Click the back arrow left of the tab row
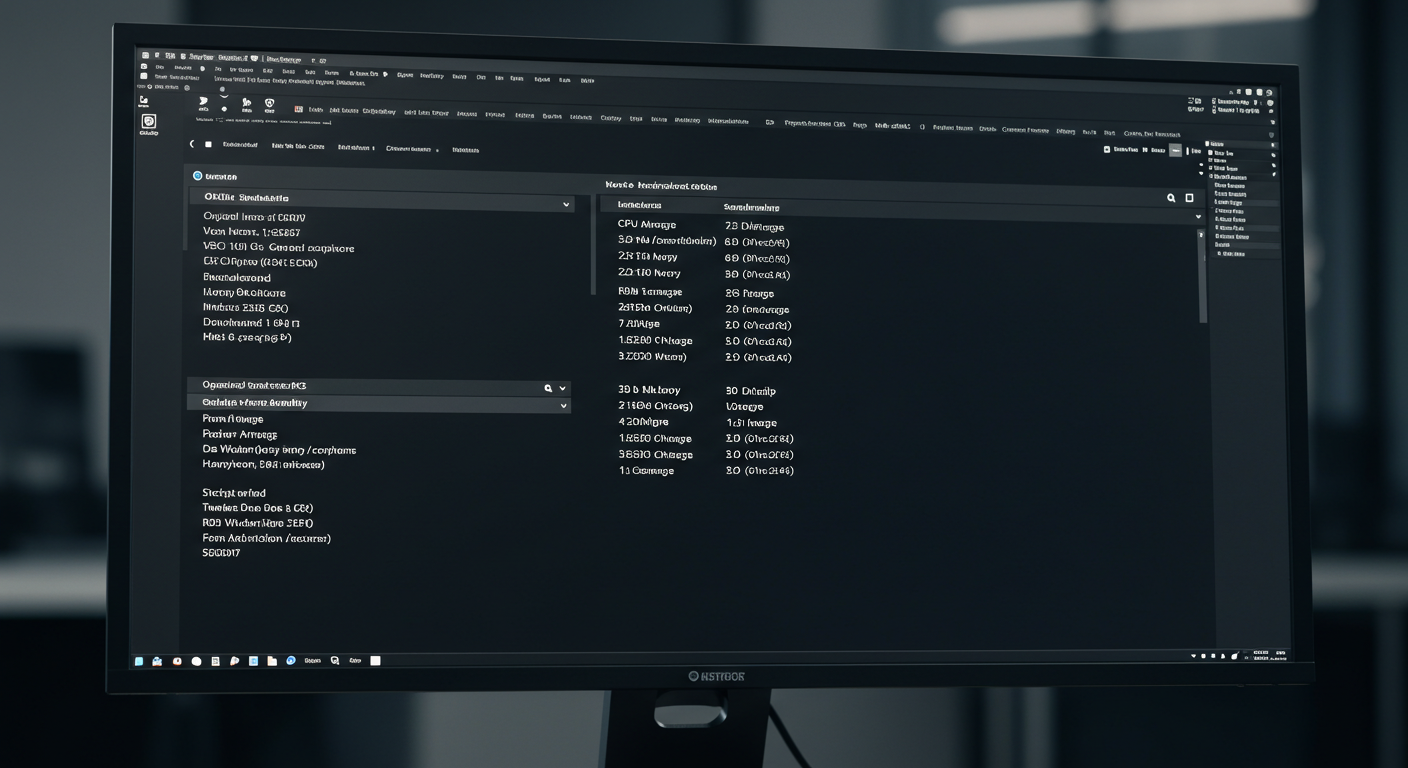 point(192,145)
